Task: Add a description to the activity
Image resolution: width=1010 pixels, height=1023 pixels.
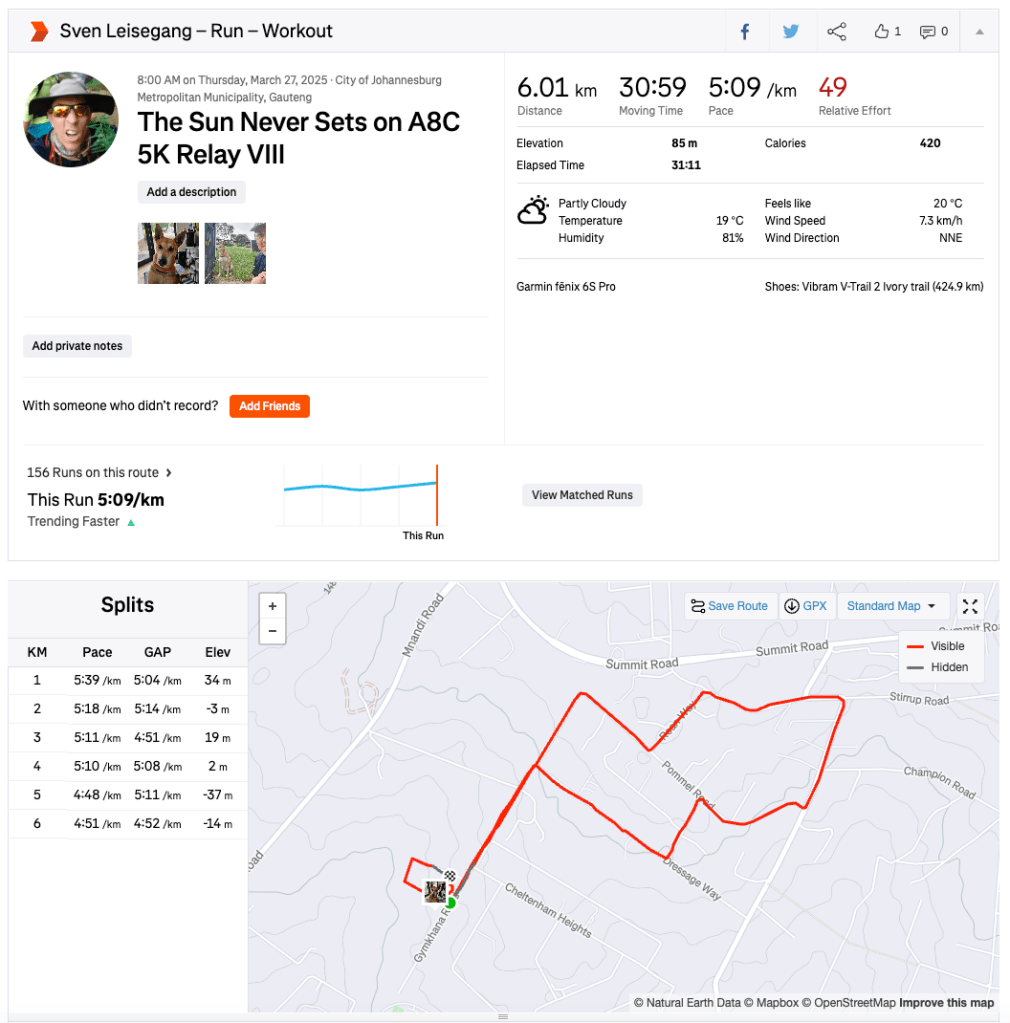Action: tap(191, 192)
